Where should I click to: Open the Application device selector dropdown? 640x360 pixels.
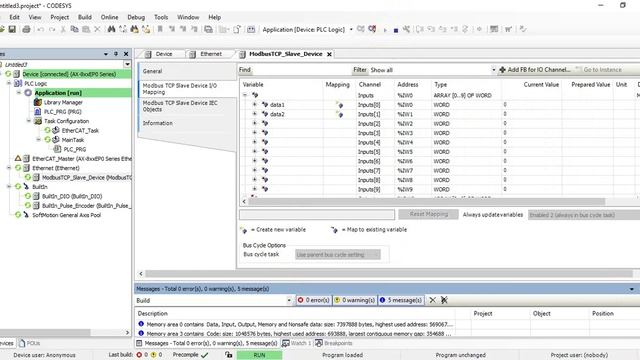(351, 29)
